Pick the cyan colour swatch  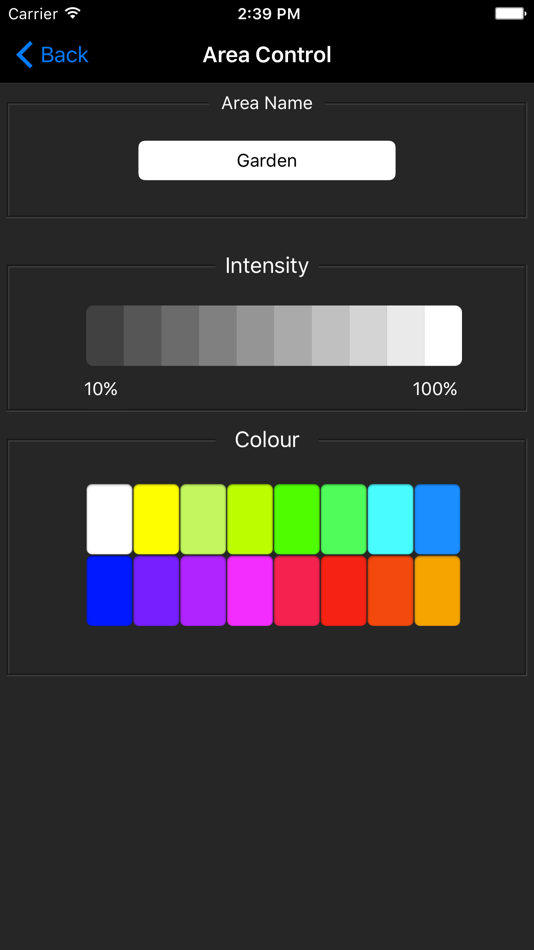[390, 519]
